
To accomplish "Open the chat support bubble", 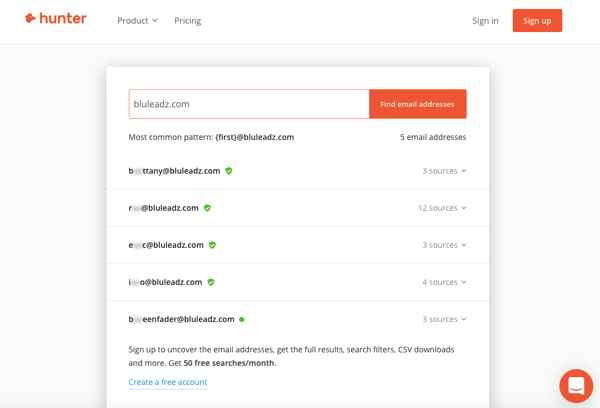I will pyautogui.click(x=576, y=386).
